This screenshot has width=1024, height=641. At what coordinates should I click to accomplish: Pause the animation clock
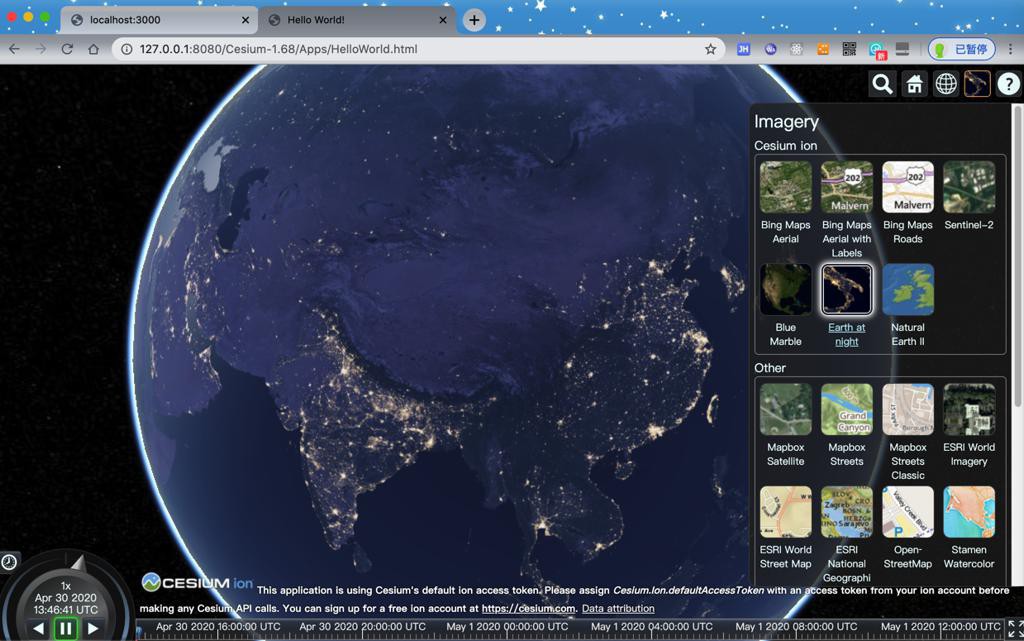pos(65,629)
